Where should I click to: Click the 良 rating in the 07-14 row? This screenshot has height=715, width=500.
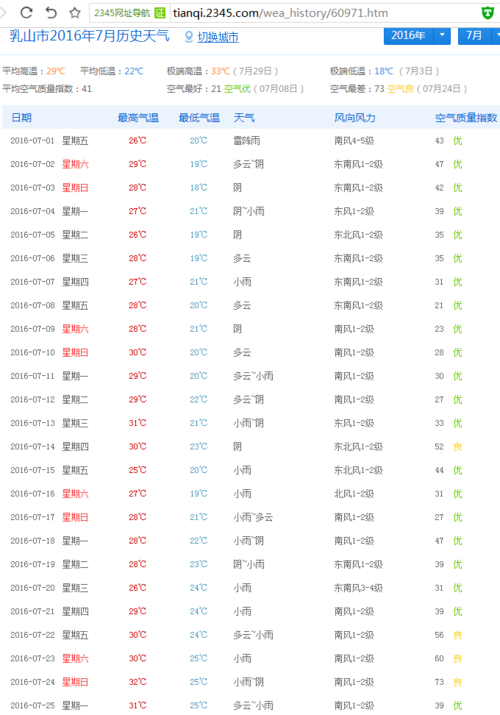458,447
